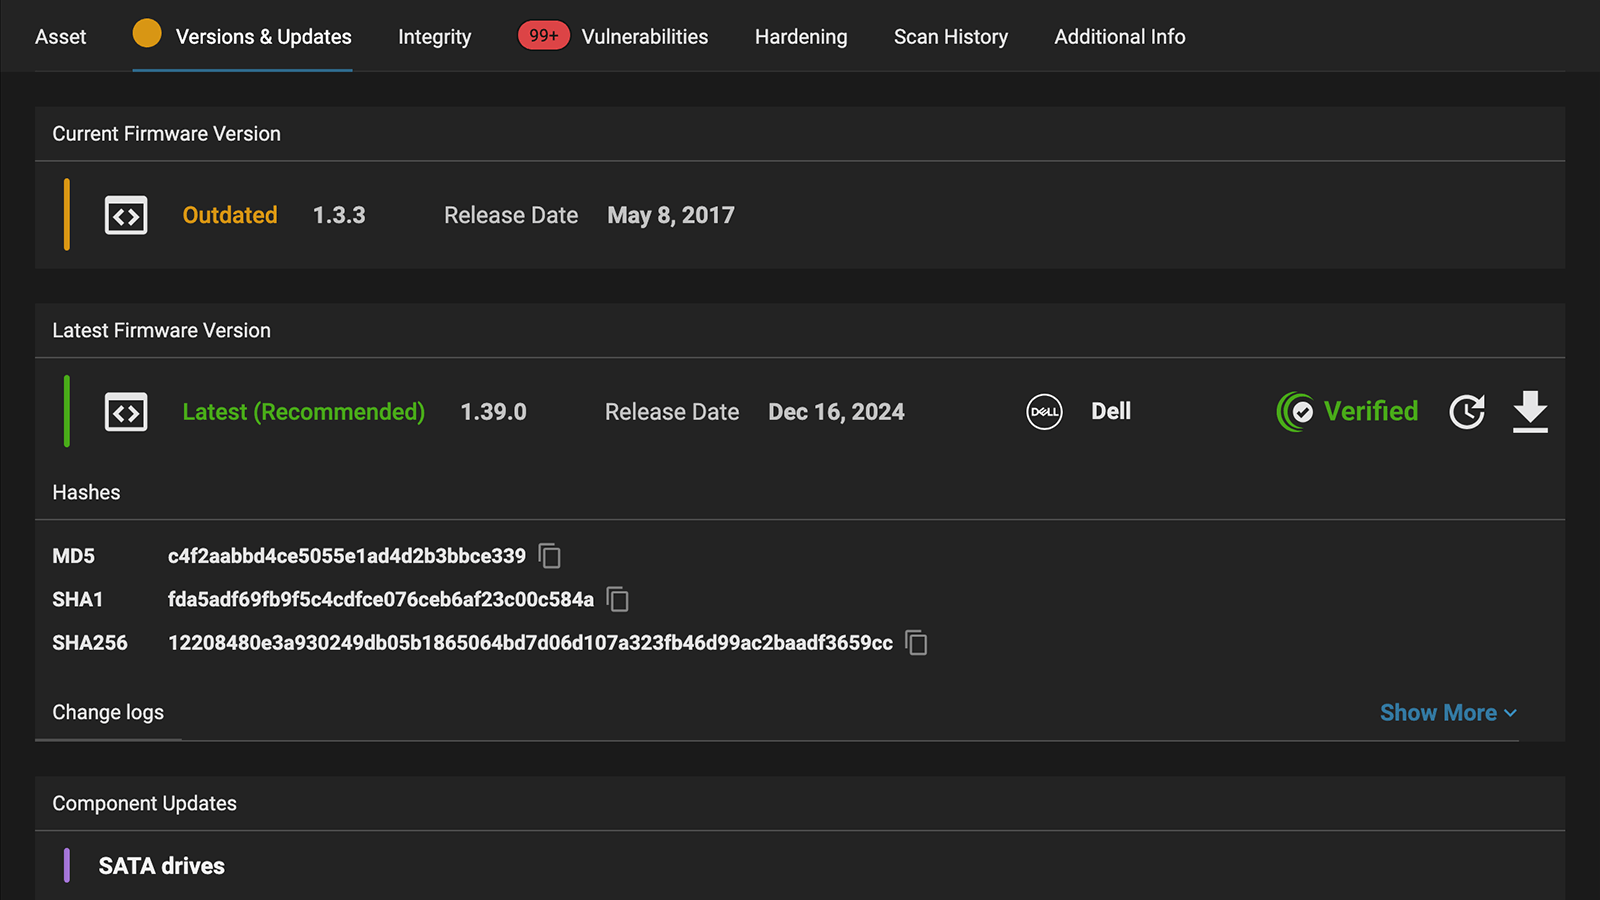Switch to the Integrity tab
Viewport: 1600px width, 900px height.
[x=434, y=37]
